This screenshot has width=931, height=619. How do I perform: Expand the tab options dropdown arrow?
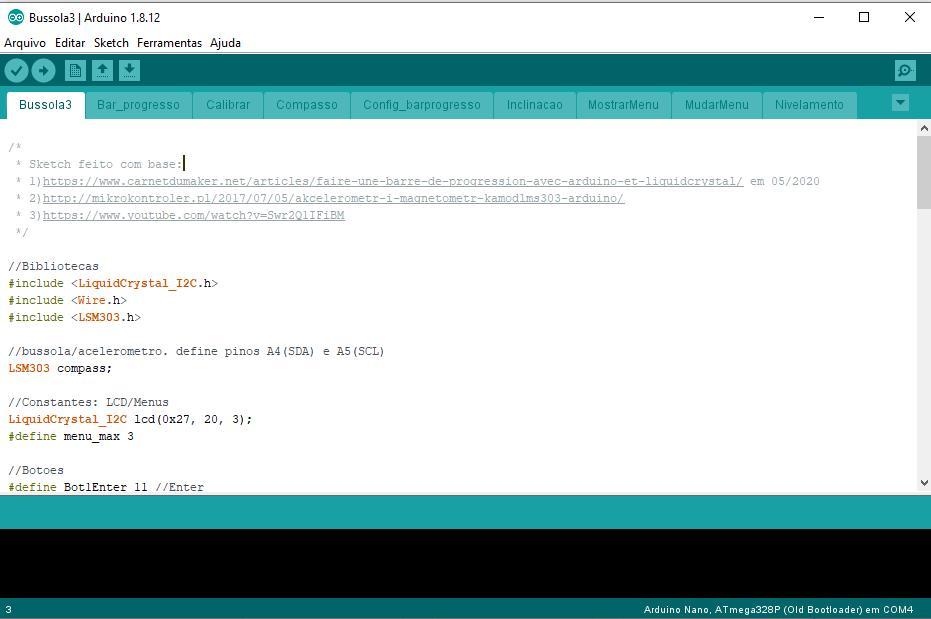pos(900,103)
